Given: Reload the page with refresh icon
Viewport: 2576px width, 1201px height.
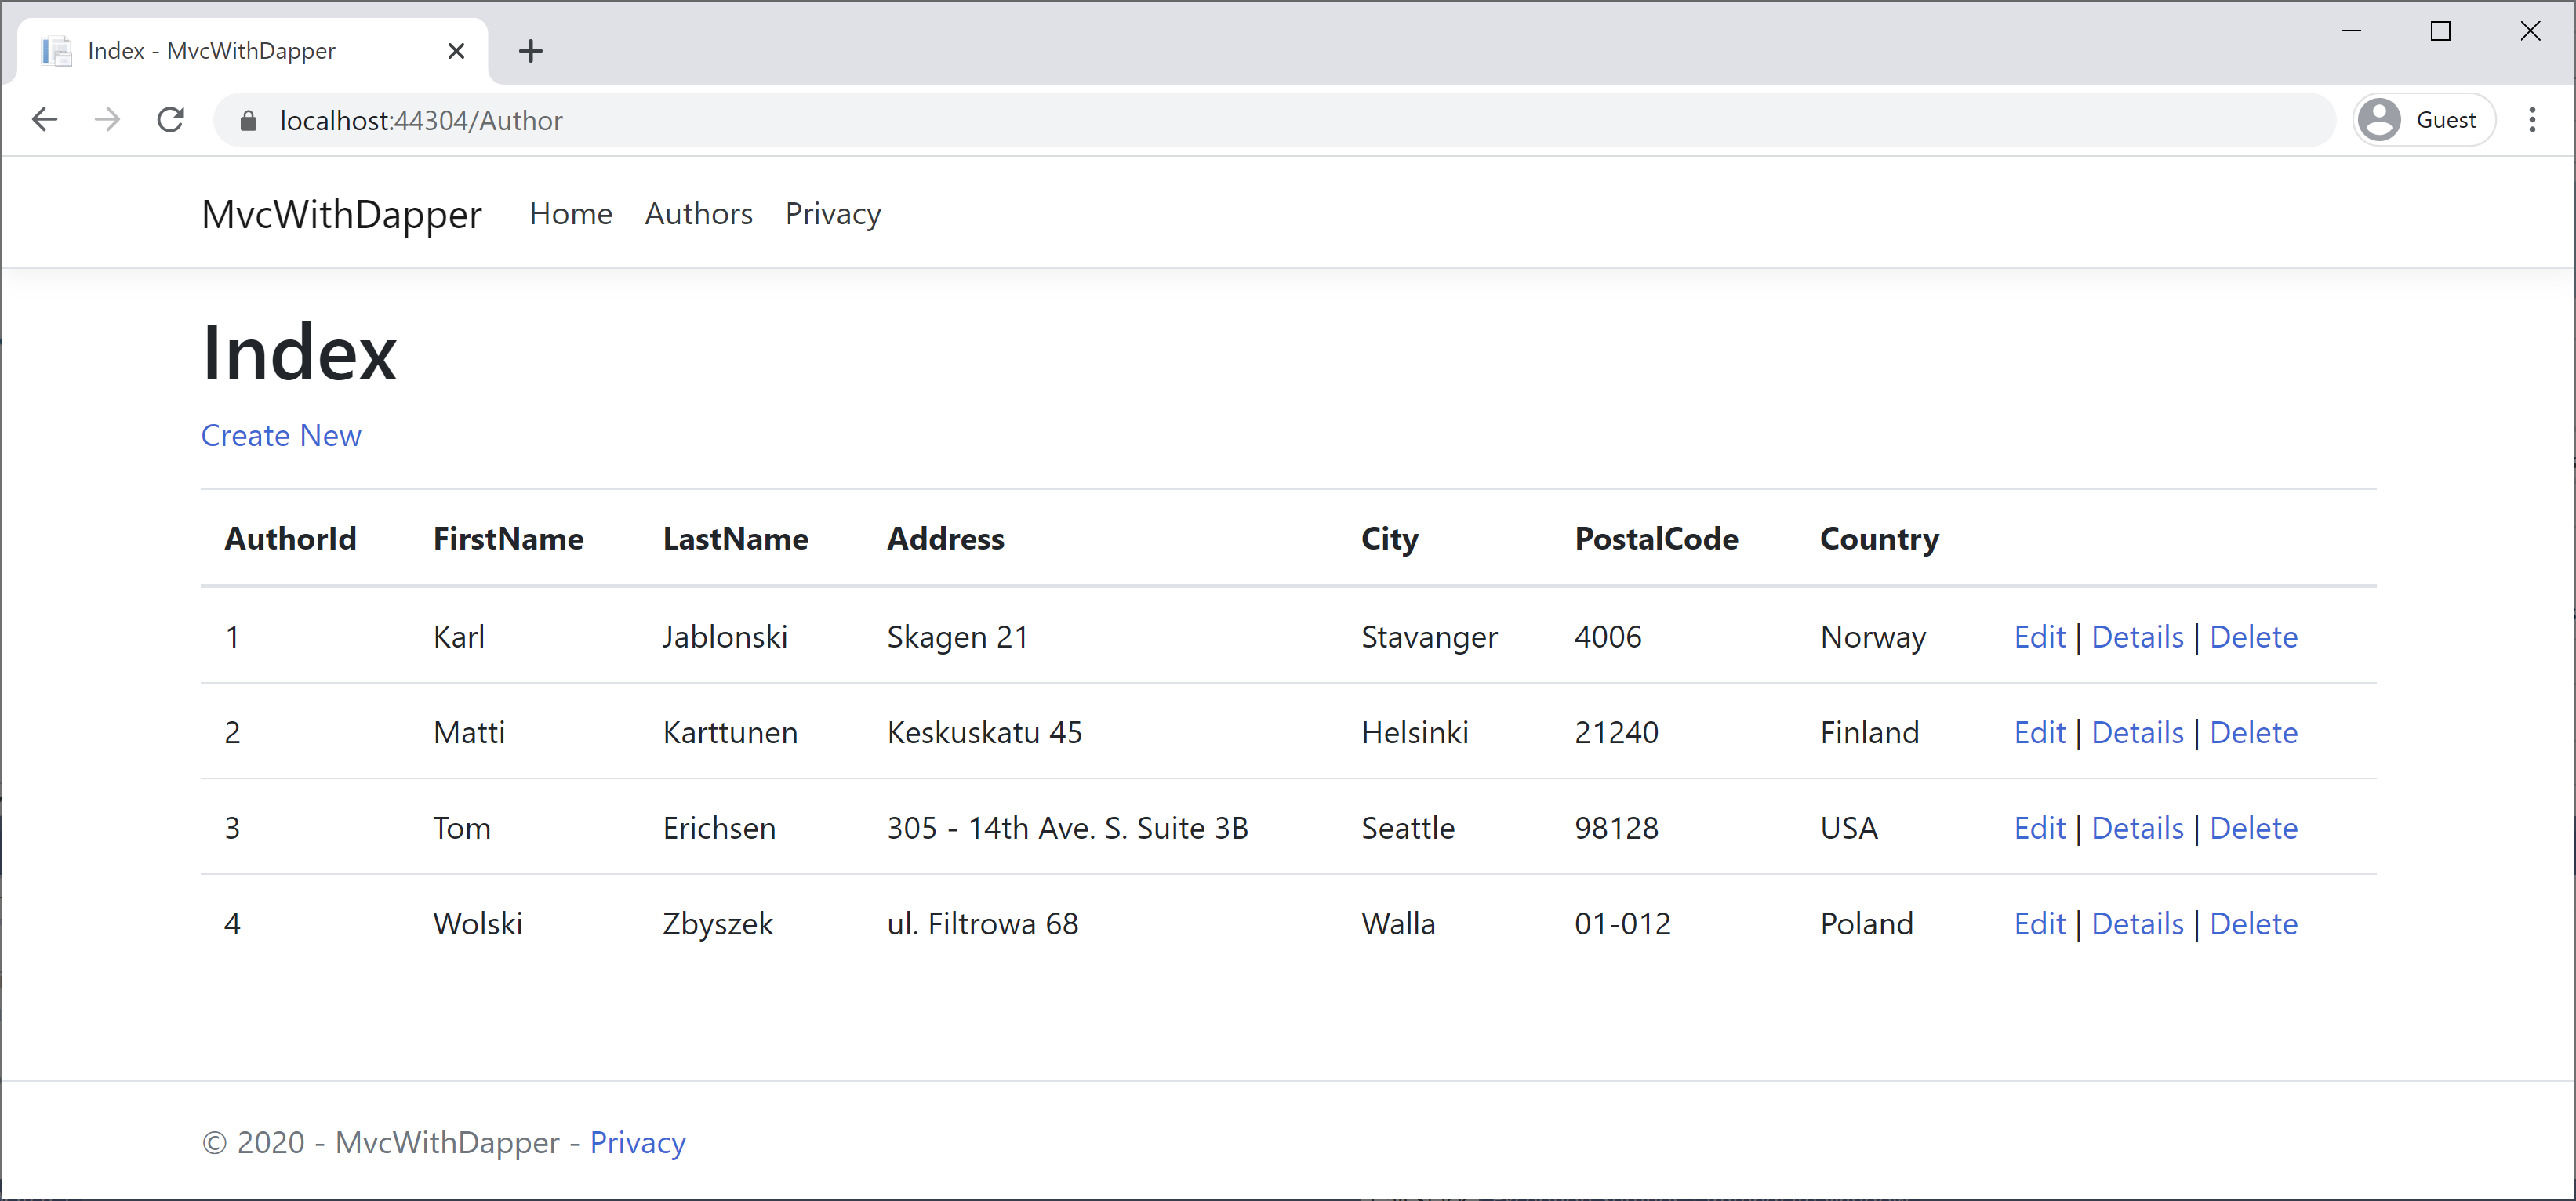Looking at the screenshot, I should click(171, 120).
